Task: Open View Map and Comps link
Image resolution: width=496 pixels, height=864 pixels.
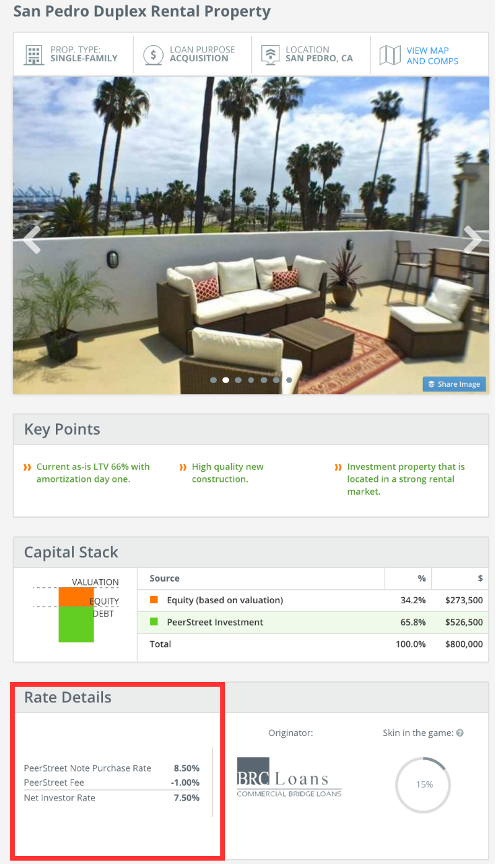Action: coord(432,55)
